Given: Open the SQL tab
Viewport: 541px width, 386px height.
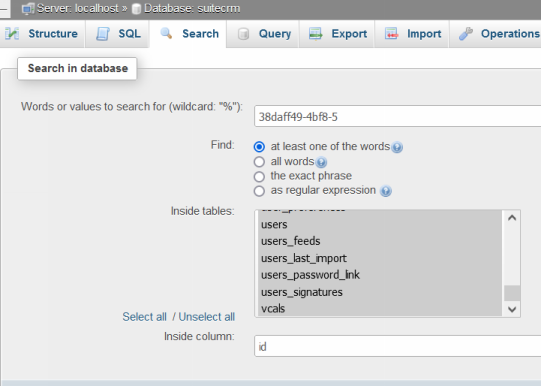Looking at the screenshot, I should point(117,34).
